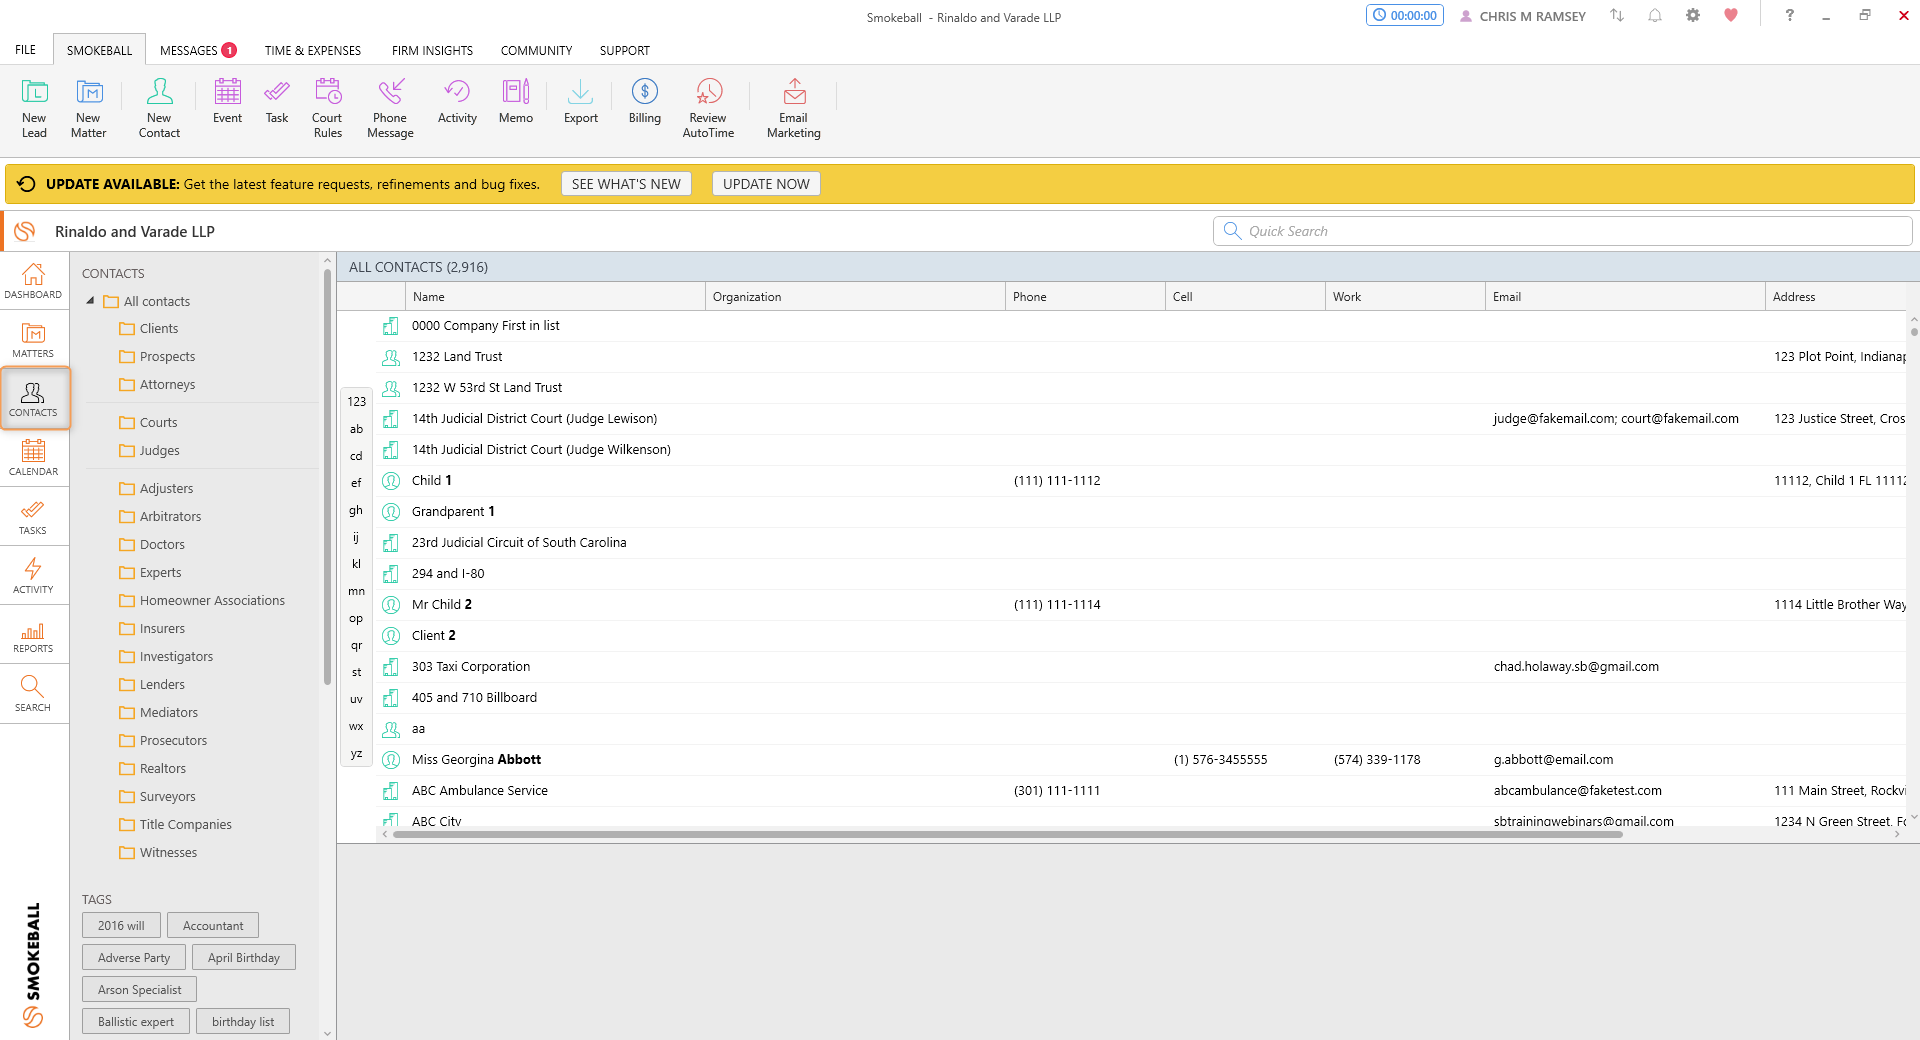1920x1040 pixels.
Task: Filter by Arson Specialist tag
Action: tap(140, 990)
